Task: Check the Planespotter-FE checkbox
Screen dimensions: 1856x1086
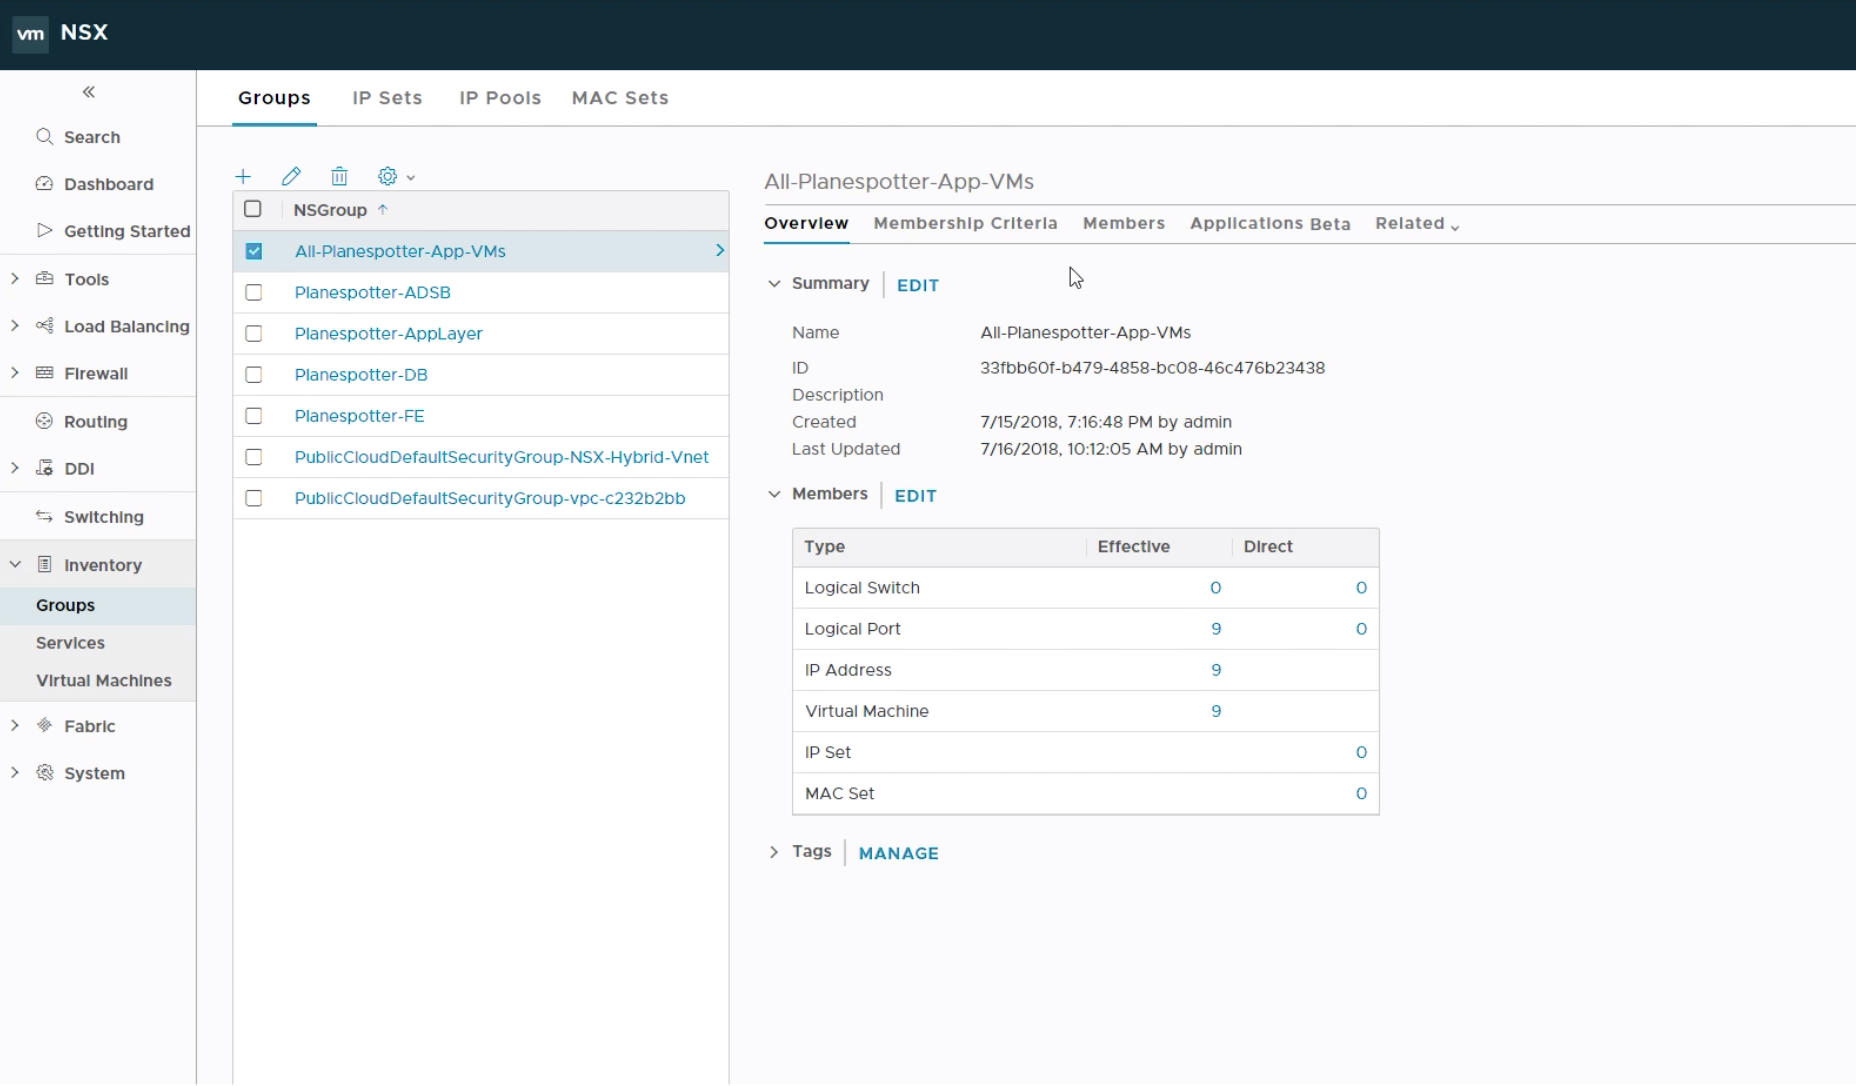Action: pyautogui.click(x=254, y=415)
